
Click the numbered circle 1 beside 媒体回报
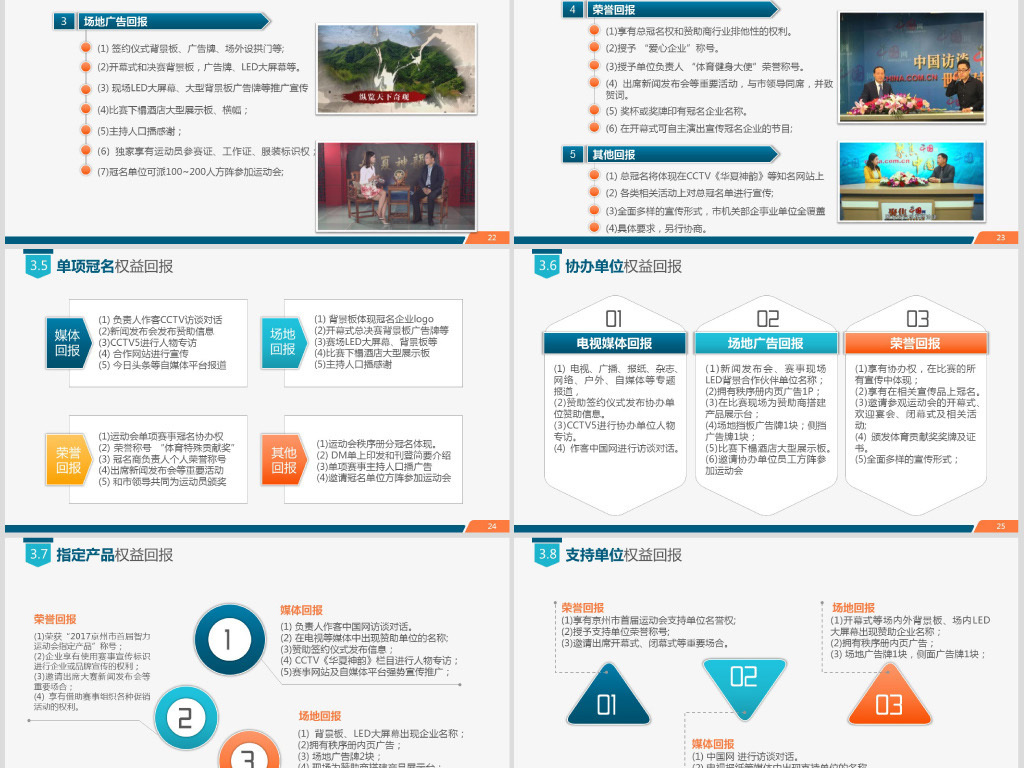pyautogui.click(x=229, y=640)
